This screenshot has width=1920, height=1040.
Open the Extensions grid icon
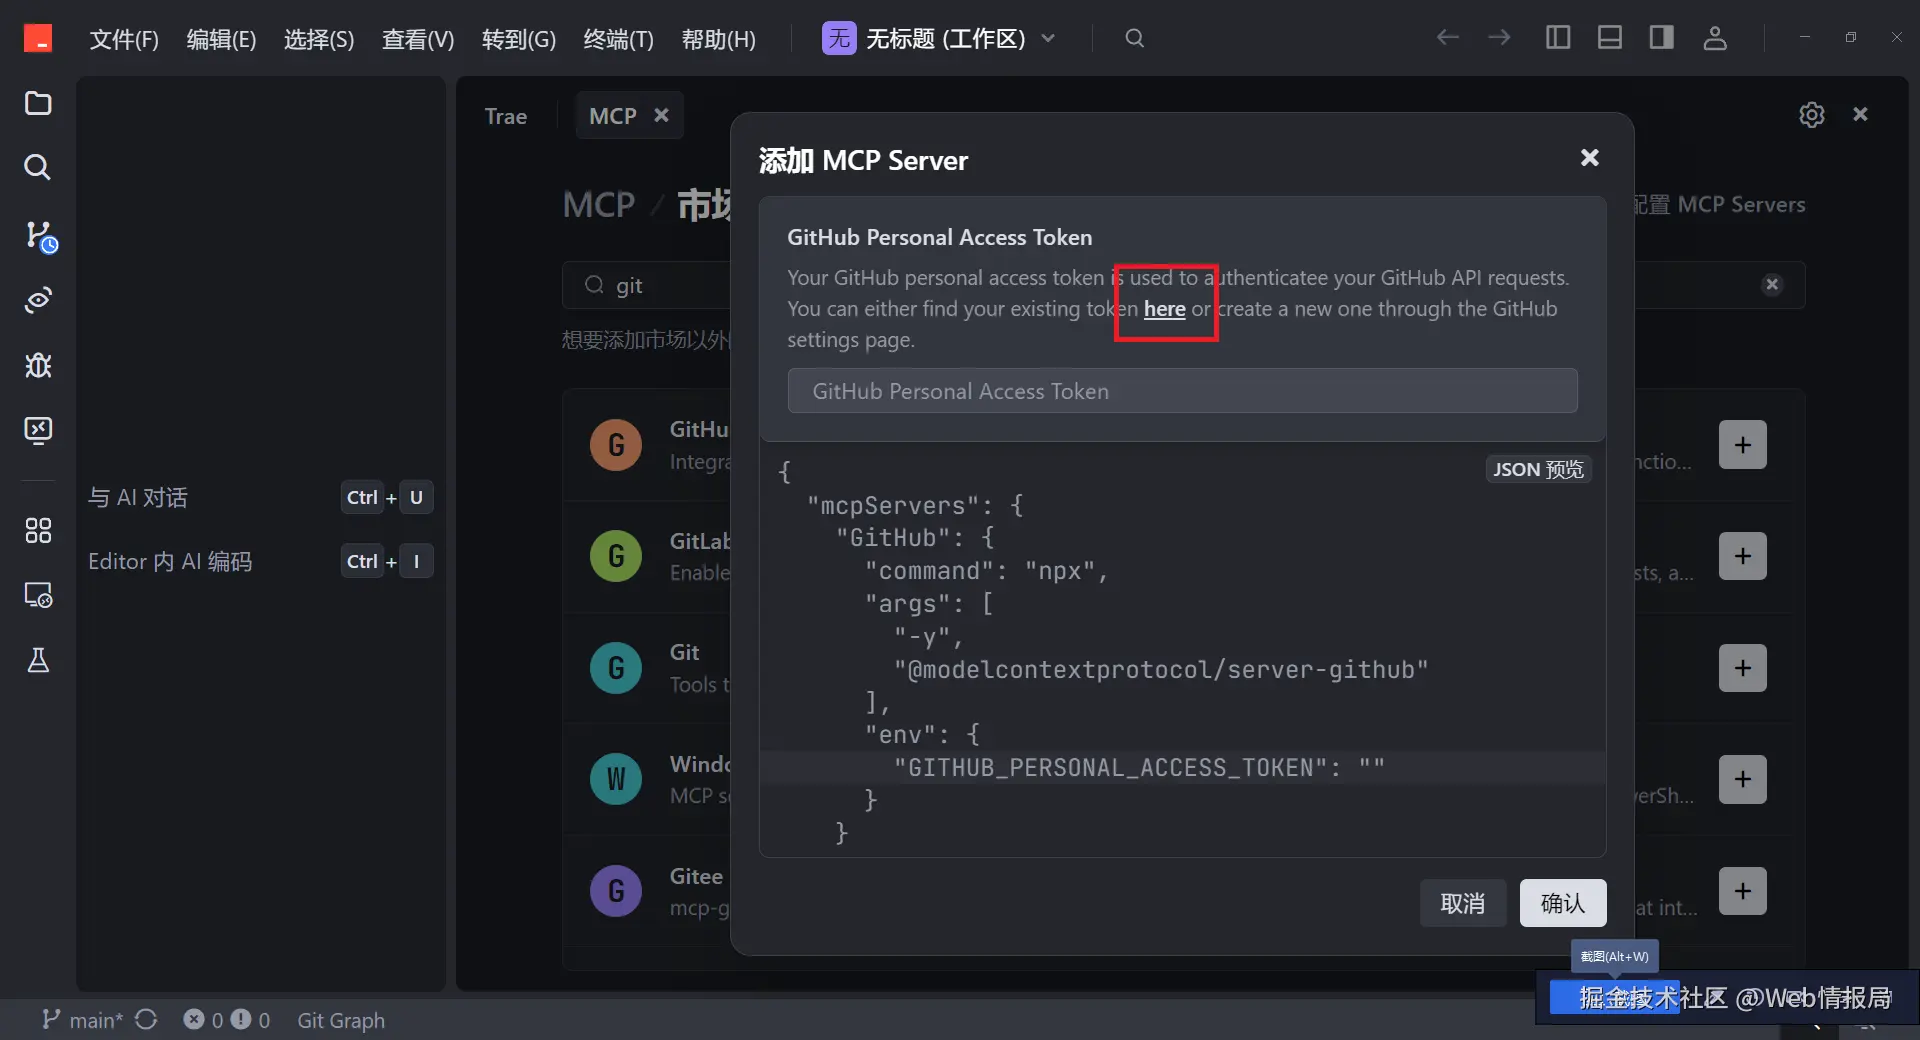click(x=38, y=530)
